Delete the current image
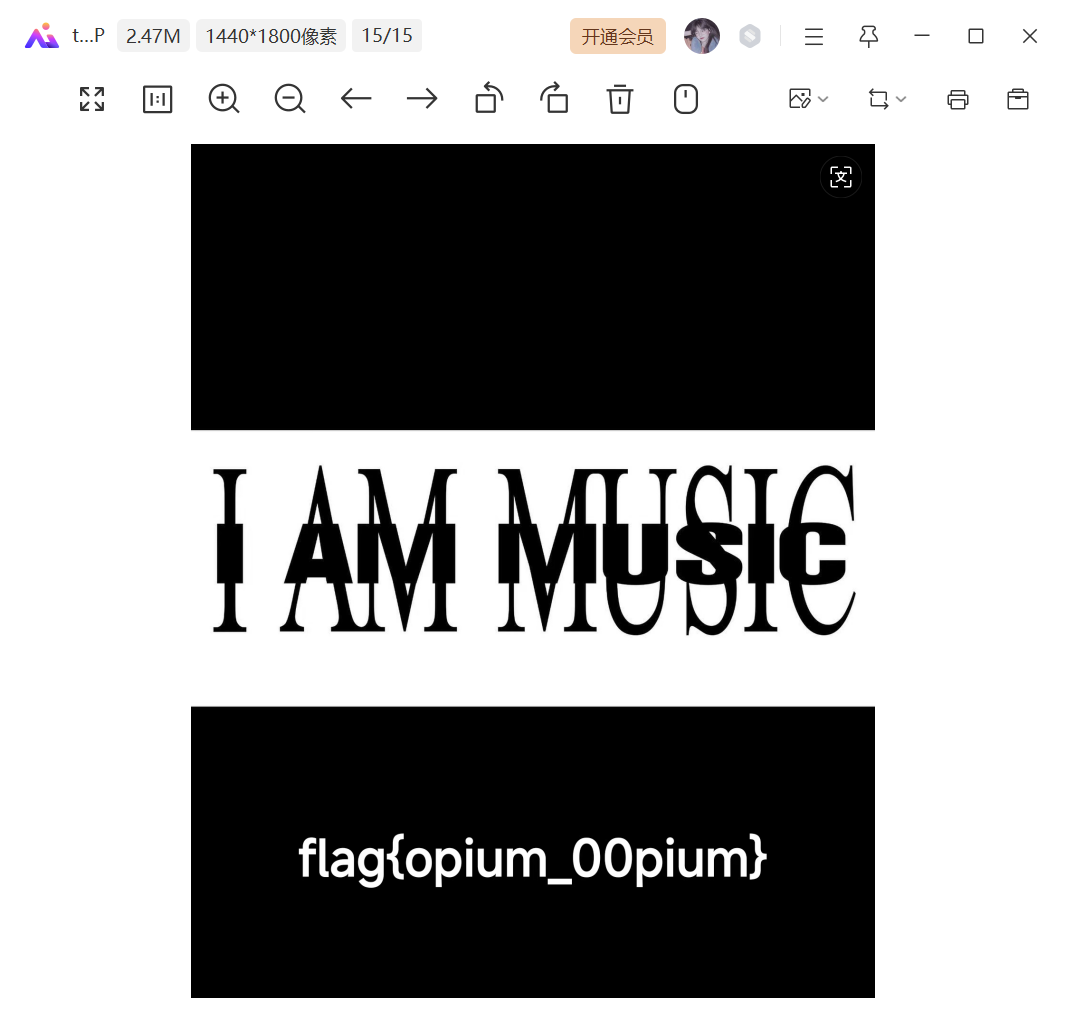Screen dimensions: 1066x1032 click(x=619, y=99)
